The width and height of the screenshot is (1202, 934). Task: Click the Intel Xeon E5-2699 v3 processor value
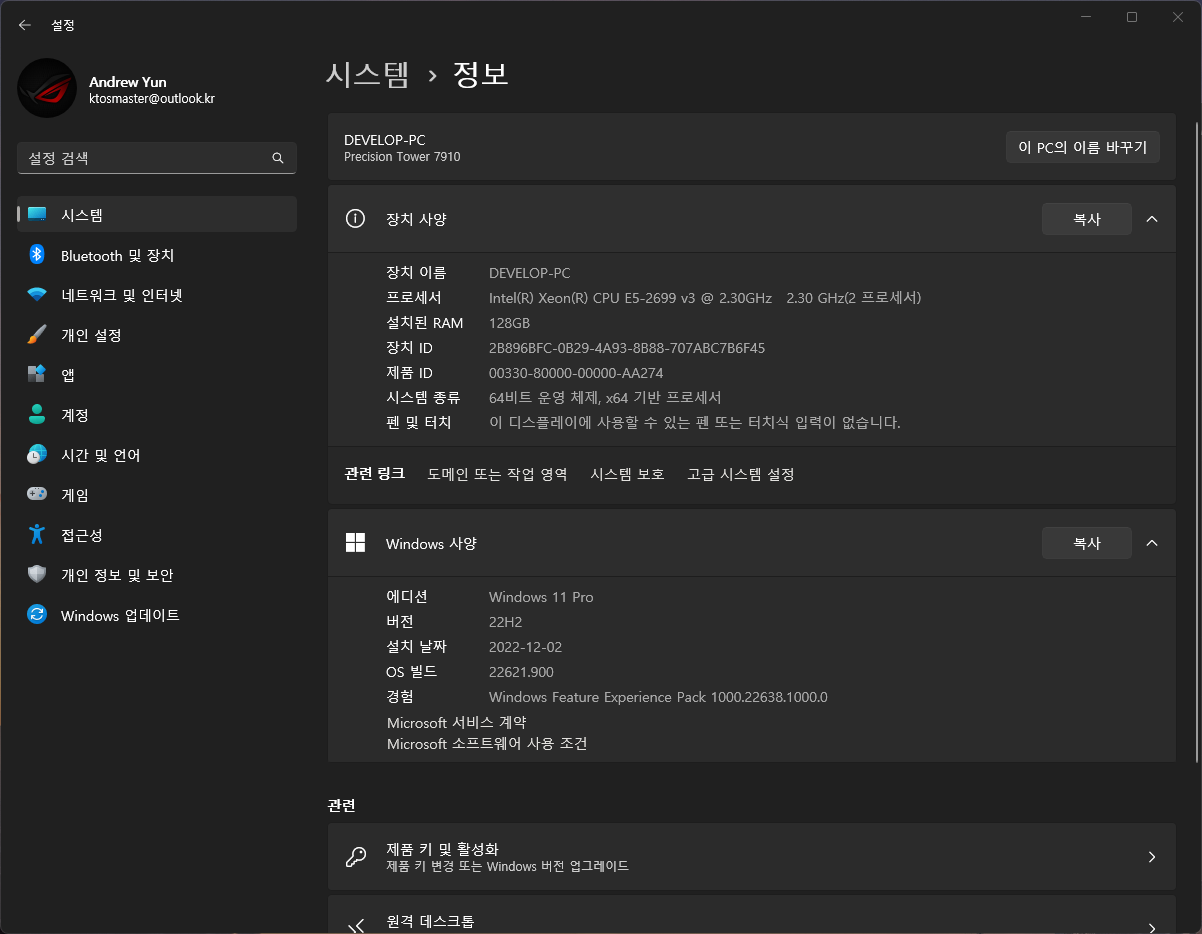click(705, 298)
